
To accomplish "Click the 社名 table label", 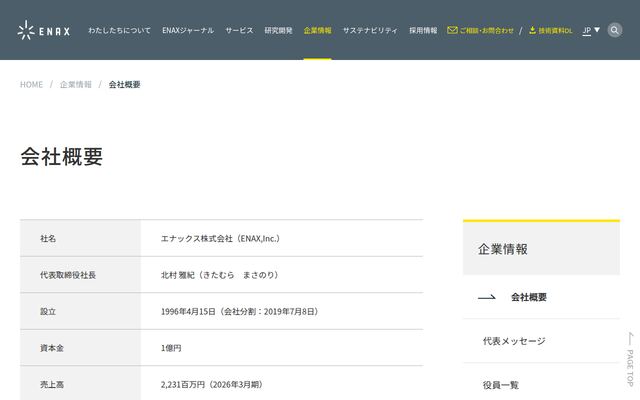I will click(48, 238).
